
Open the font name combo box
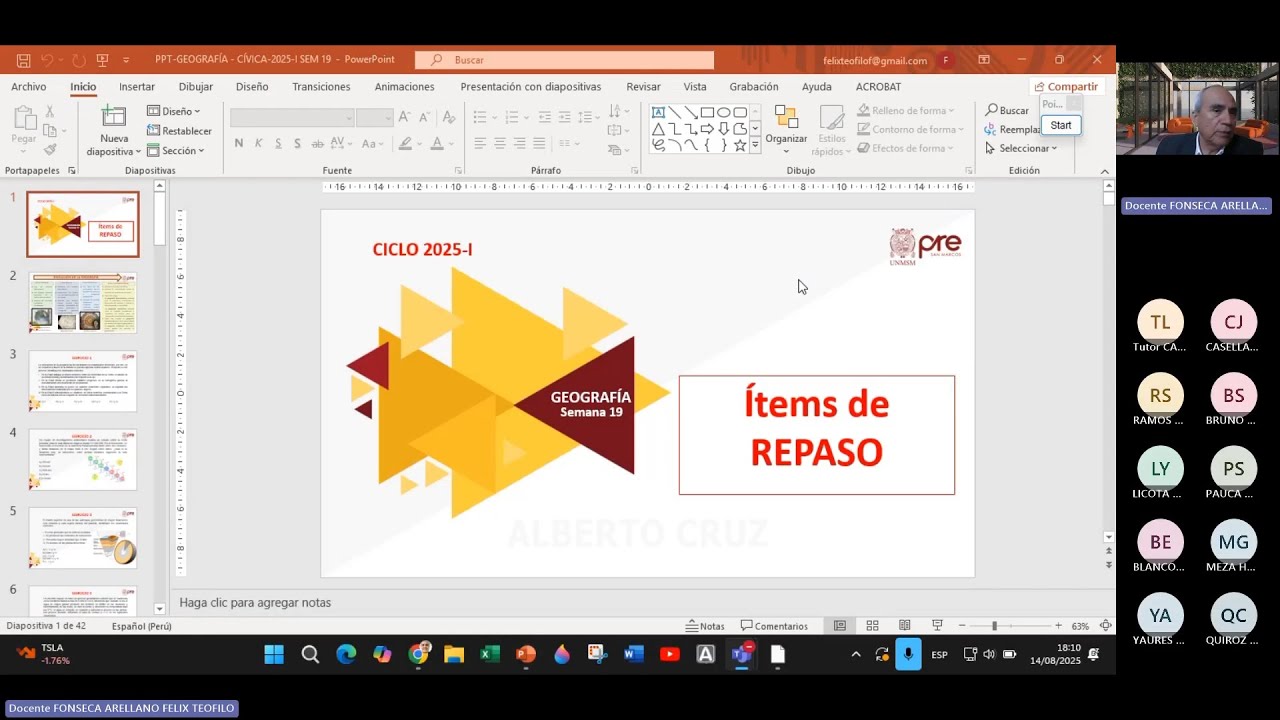pyautogui.click(x=292, y=118)
